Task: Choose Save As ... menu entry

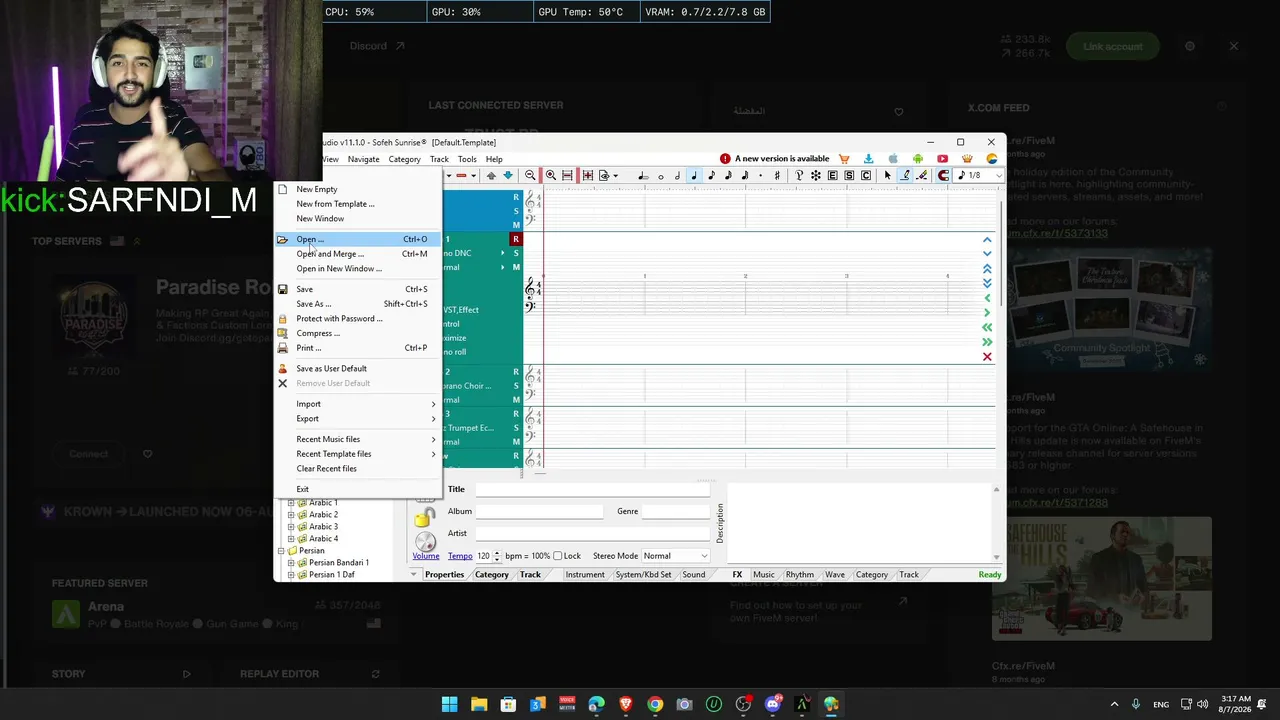Action: pos(357,304)
